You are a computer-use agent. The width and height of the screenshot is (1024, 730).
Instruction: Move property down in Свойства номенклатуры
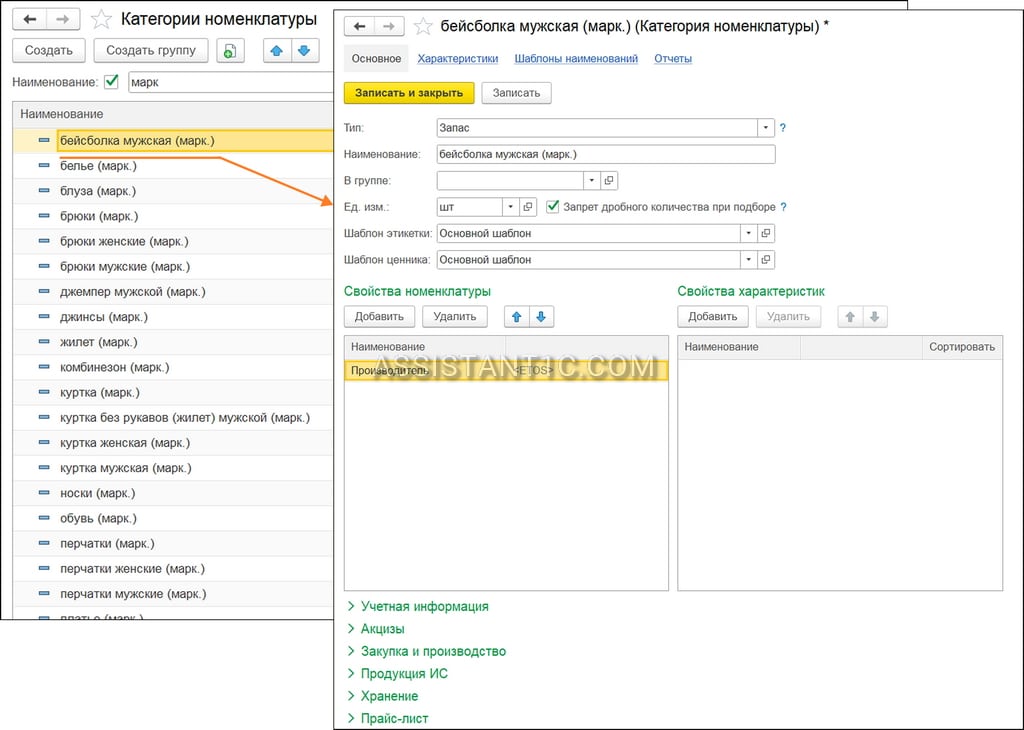pyautogui.click(x=541, y=317)
